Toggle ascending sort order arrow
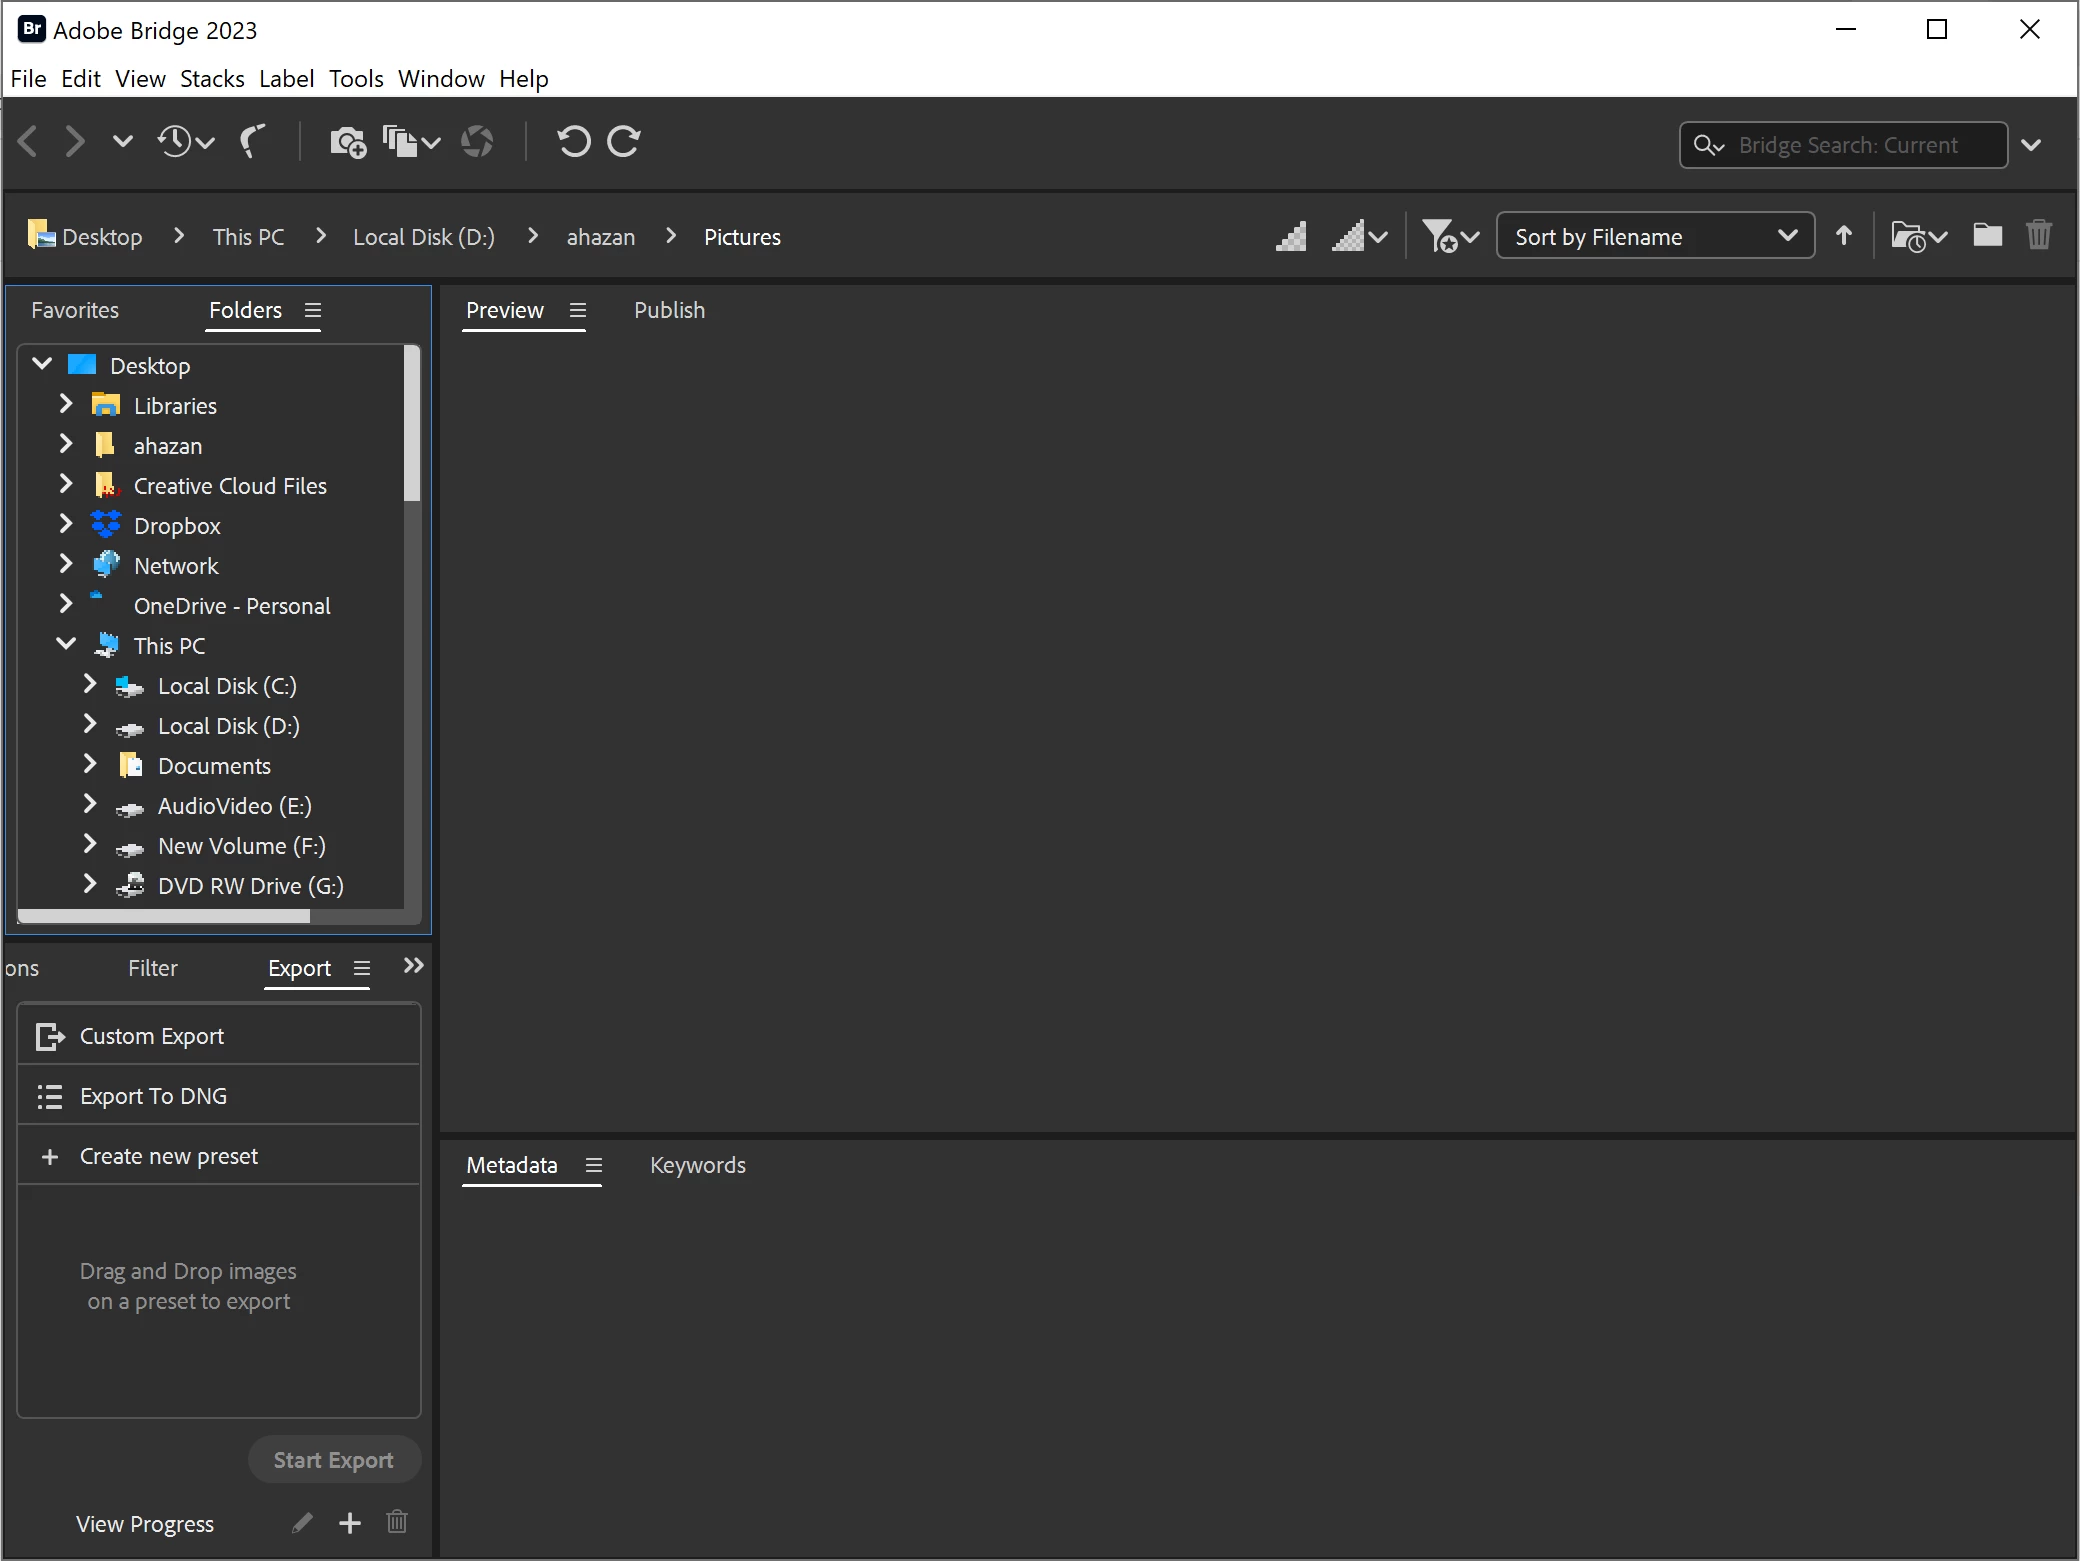Viewport: 2080px width, 1561px height. point(1843,236)
